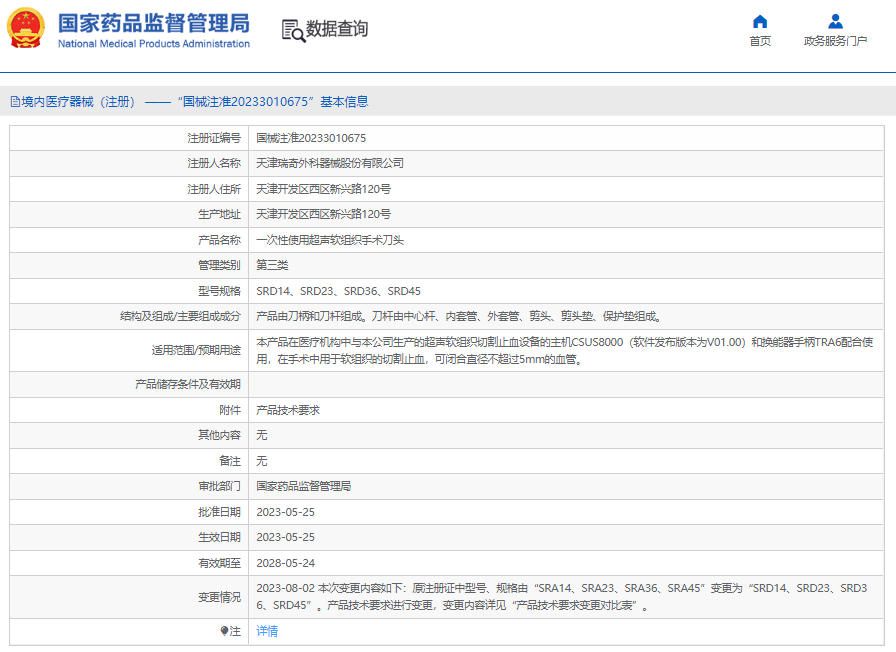Image resolution: width=896 pixels, height=652 pixels.
Task: Click the 变更情况 change description text
Action: point(562,597)
